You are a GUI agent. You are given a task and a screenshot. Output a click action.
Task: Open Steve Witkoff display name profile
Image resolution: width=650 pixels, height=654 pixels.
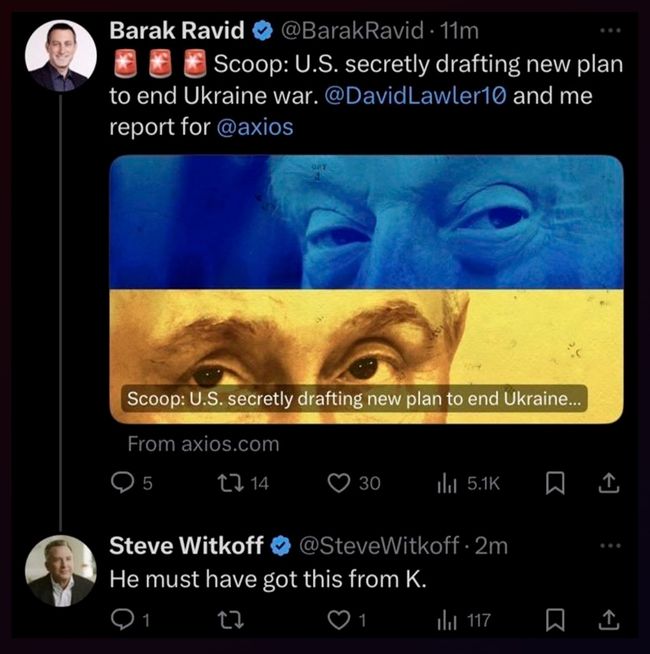click(186, 545)
